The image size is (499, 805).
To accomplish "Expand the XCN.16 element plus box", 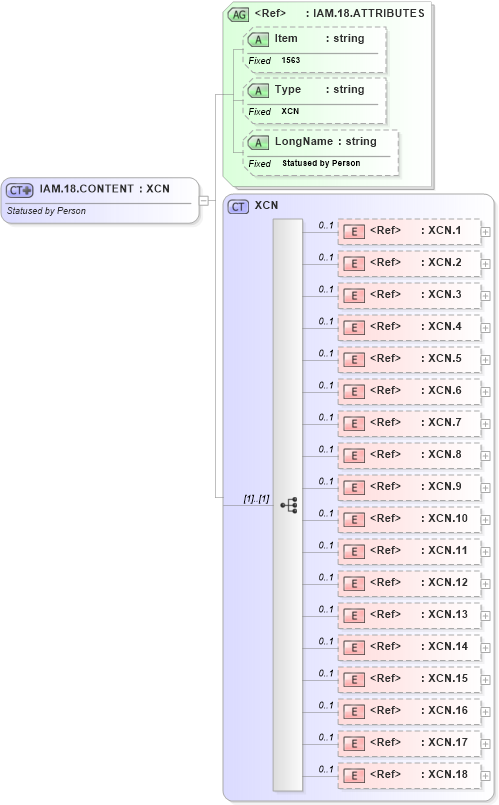I will coord(485,712).
